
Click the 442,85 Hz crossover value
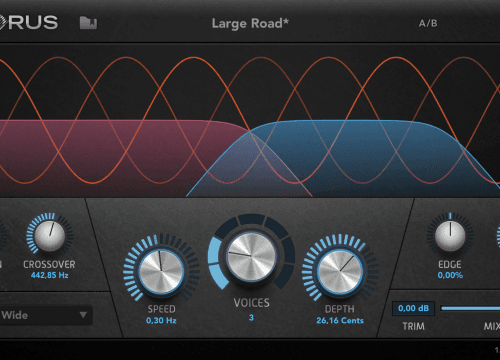tap(50, 275)
